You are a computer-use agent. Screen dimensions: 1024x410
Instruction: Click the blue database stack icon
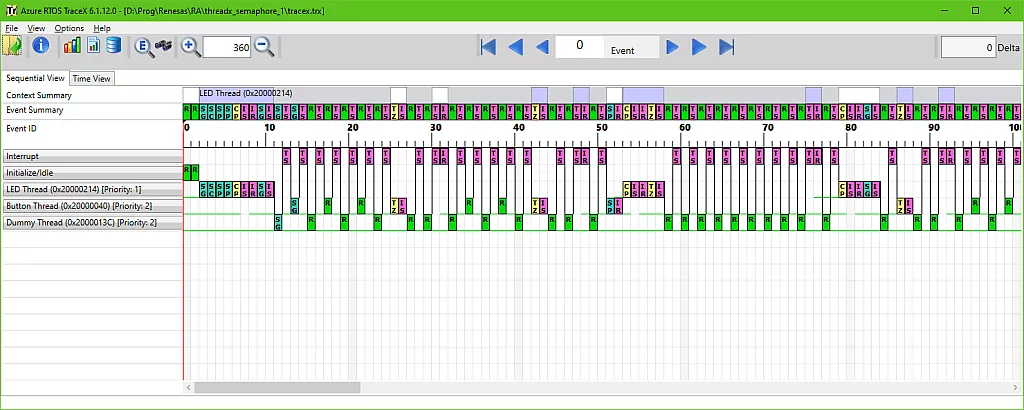[113, 46]
